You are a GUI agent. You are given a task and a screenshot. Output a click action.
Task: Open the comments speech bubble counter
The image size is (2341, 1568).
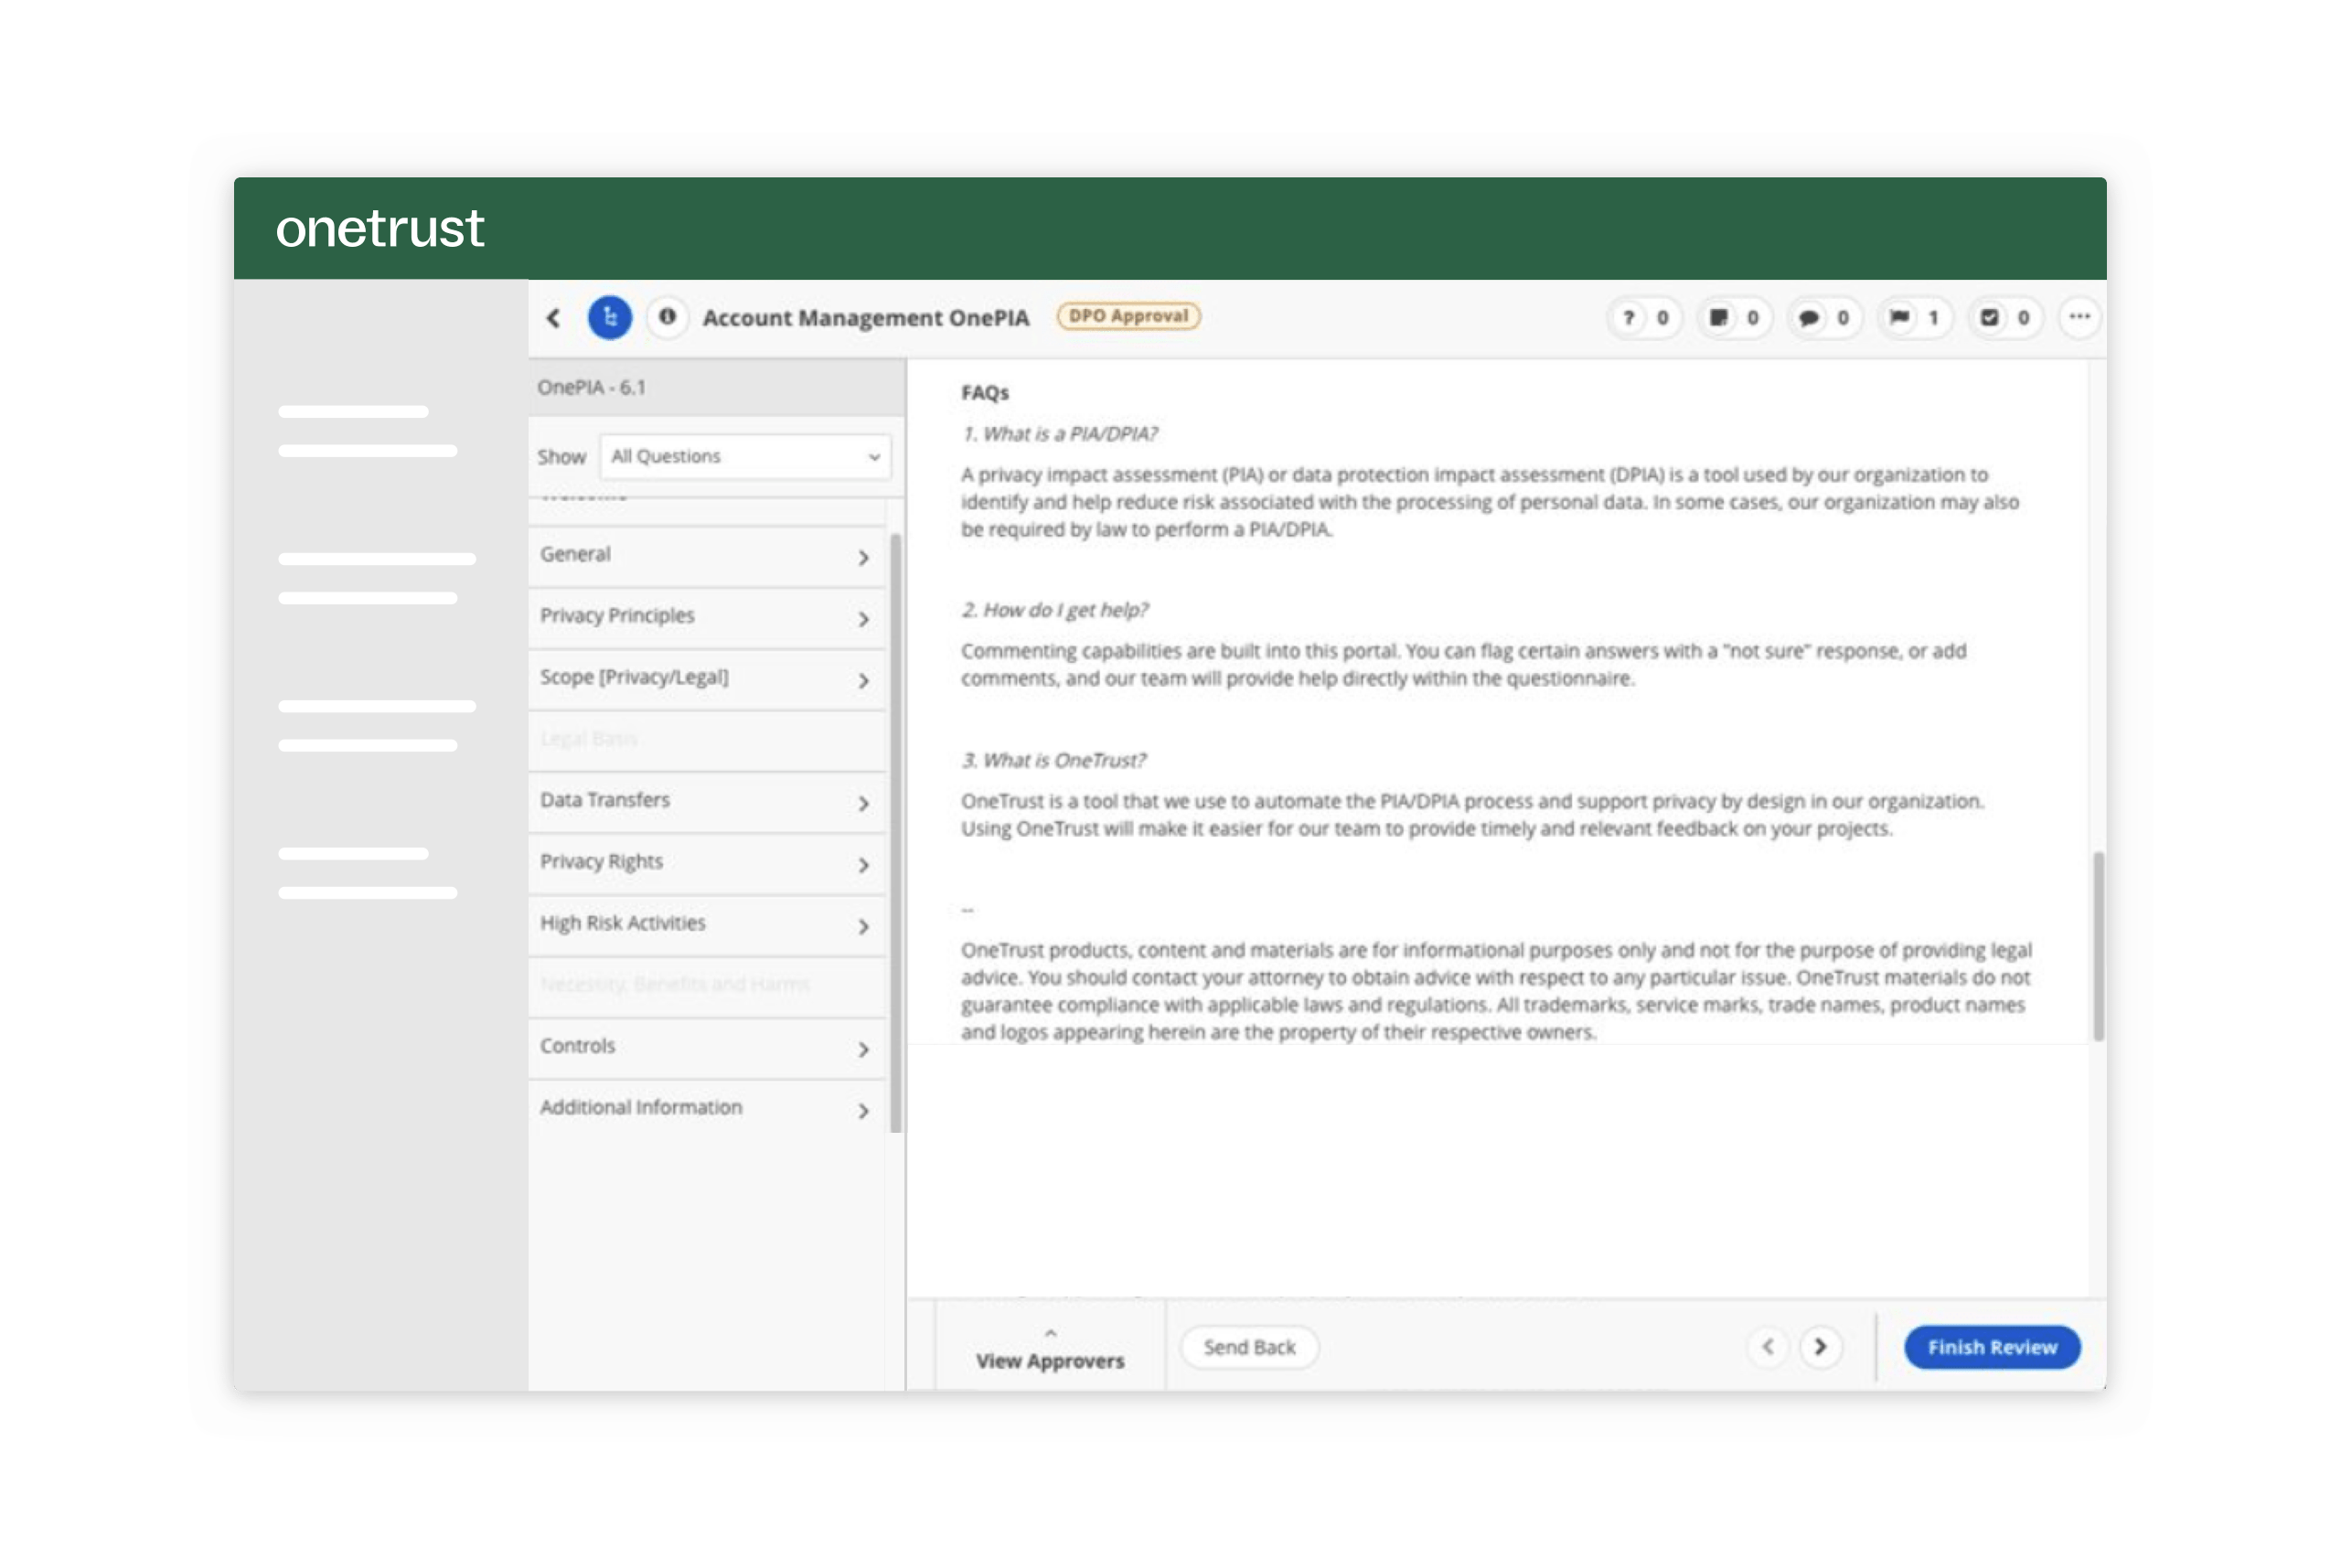point(1824,318)
